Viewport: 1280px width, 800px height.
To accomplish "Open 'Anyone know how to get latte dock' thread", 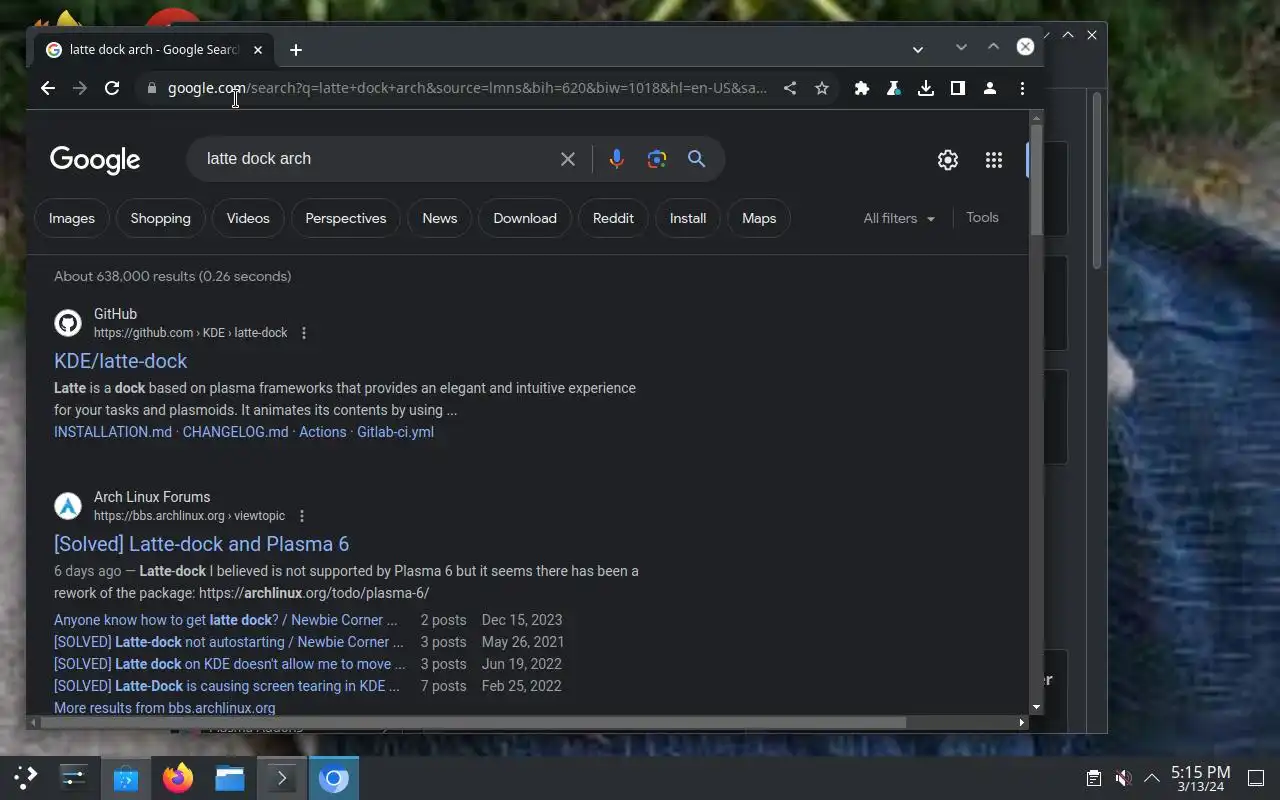I will [x=225, y=620].
